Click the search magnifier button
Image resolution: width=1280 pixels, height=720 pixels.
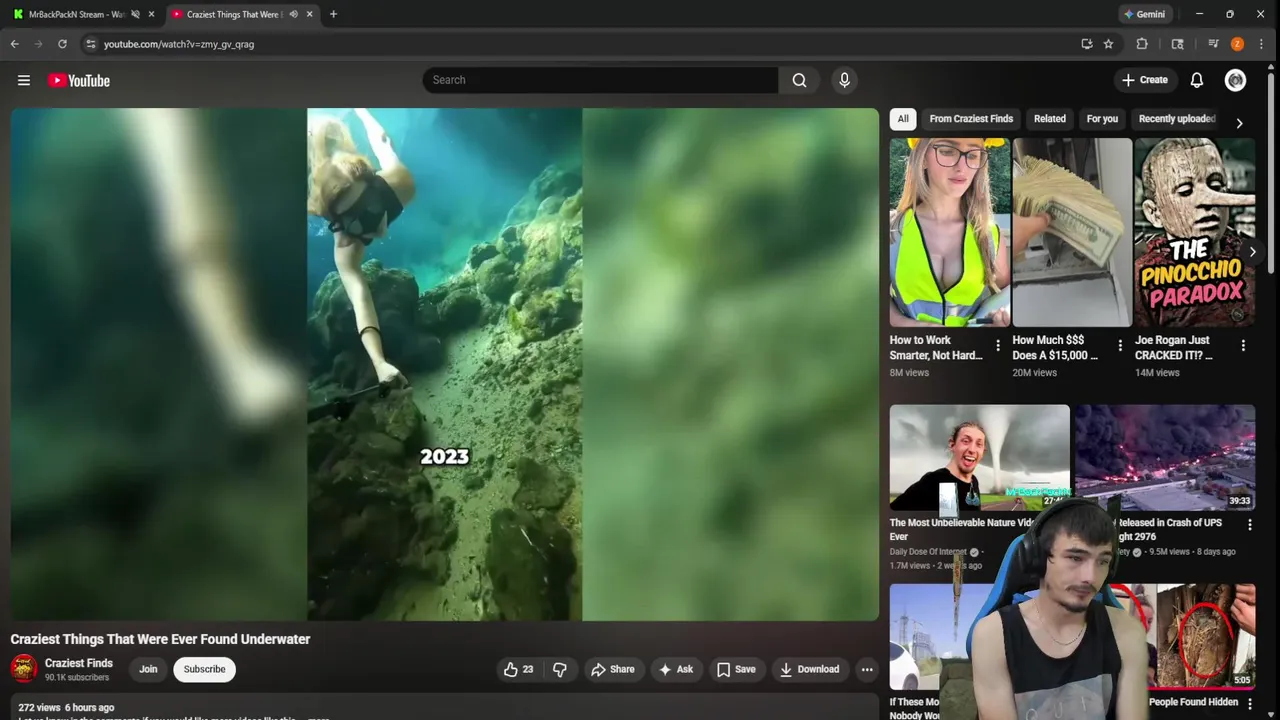(x=799, y=80)
